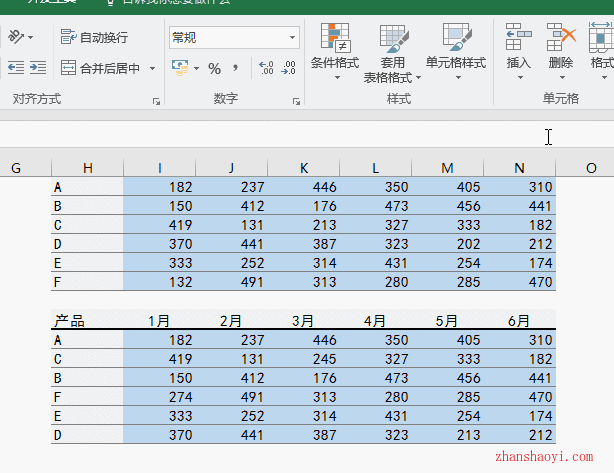Screen dimensions: 614x473
Task: Click label D in lower table
Action: tap(87, 435)
